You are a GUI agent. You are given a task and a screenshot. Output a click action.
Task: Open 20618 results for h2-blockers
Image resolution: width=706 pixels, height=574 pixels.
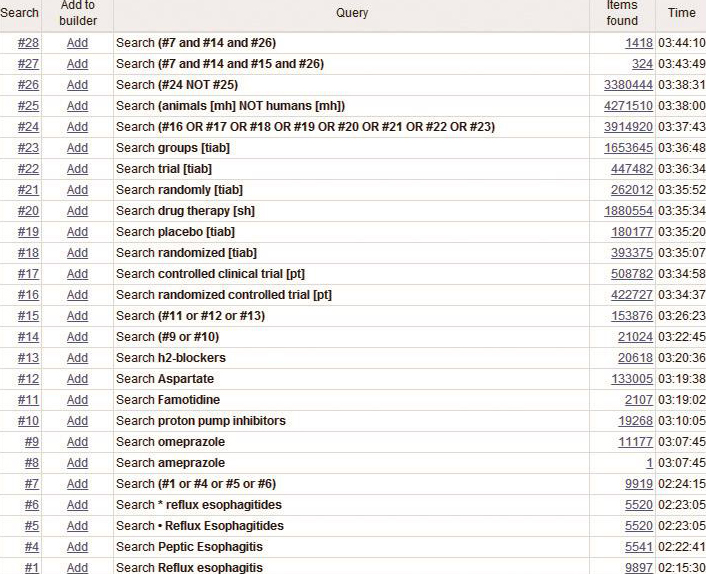(x=635, y=358)
